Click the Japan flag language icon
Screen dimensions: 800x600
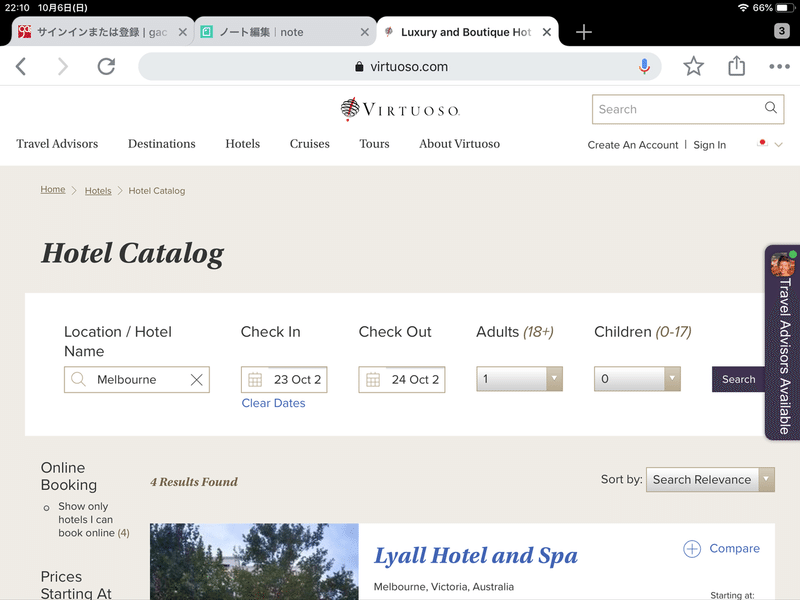(x=762, y=143)
